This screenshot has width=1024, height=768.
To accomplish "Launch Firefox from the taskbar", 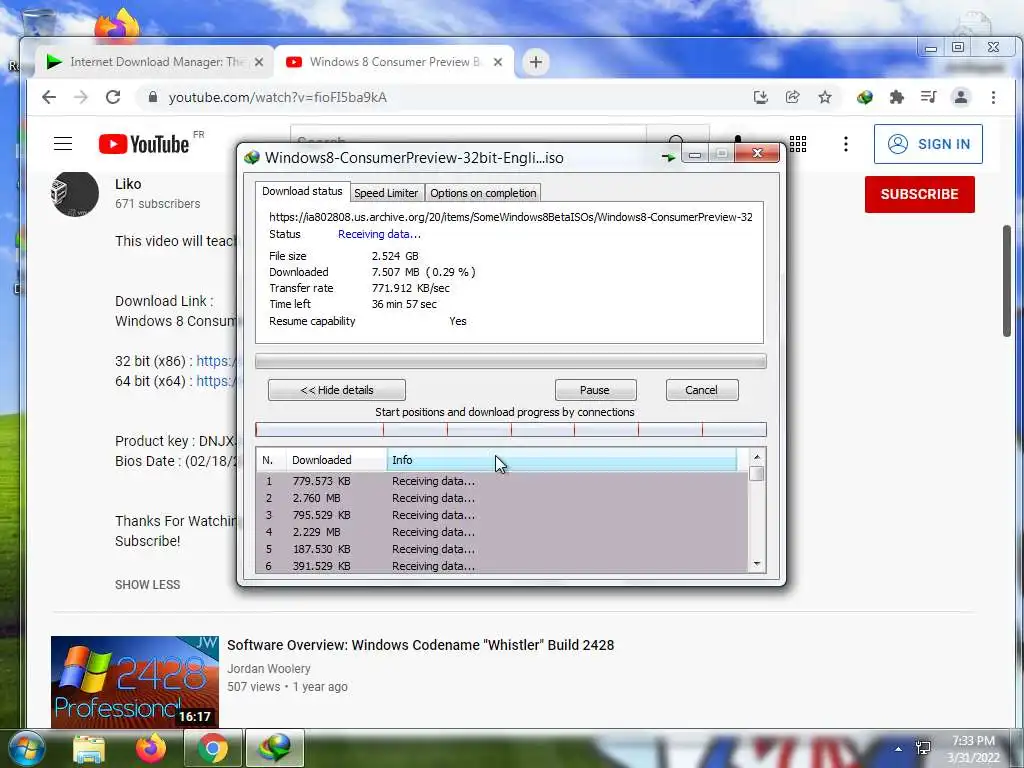I will coord(150,748).
